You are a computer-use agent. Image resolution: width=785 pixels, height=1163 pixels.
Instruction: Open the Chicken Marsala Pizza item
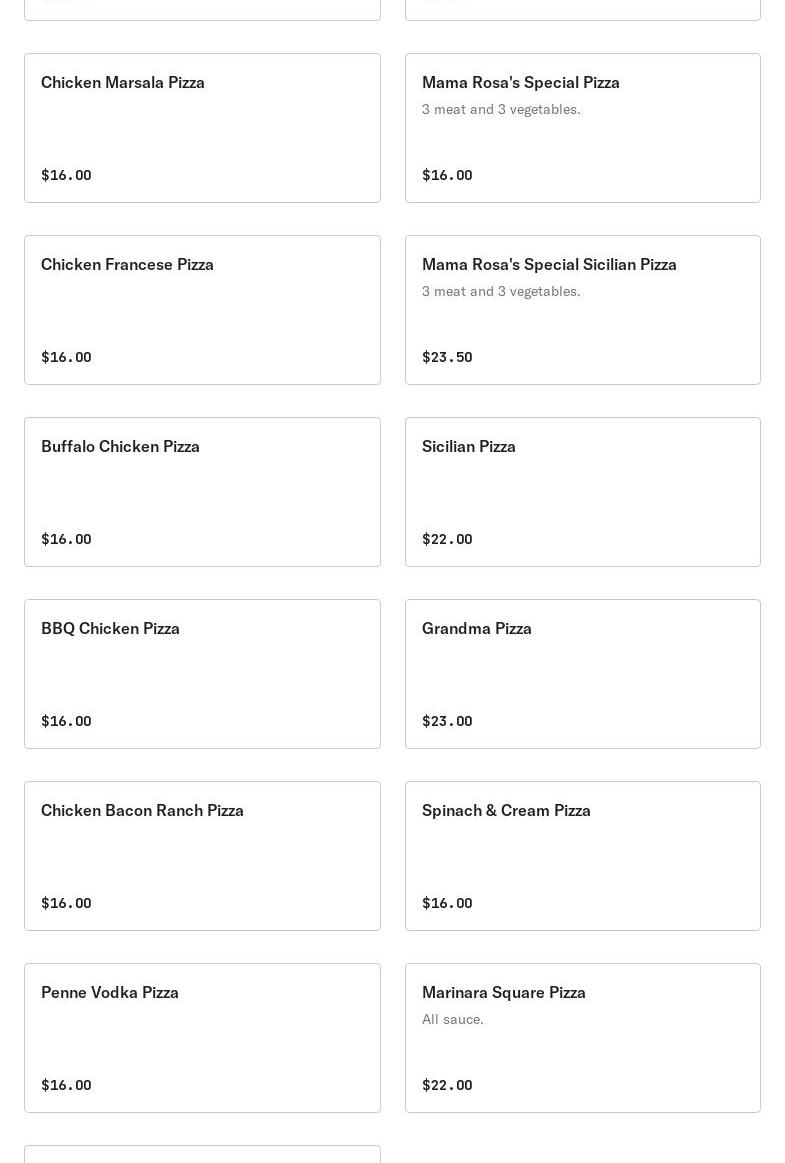click(x=202, y=128)
